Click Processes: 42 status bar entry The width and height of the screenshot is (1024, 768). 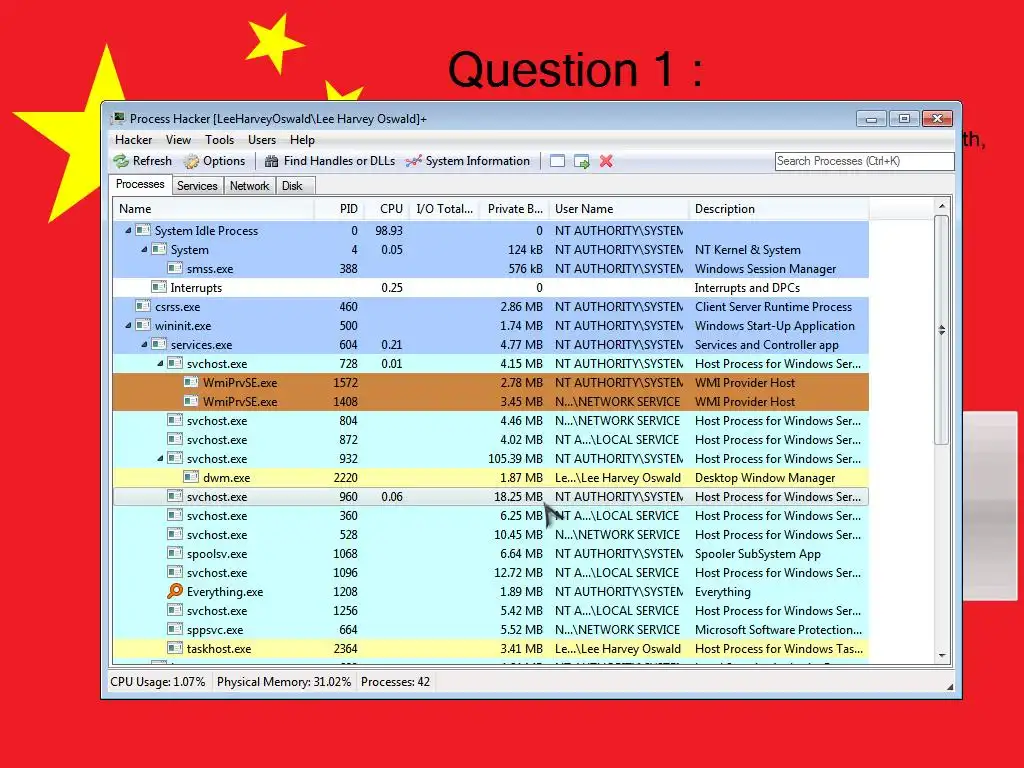click(x=395, y=681)
